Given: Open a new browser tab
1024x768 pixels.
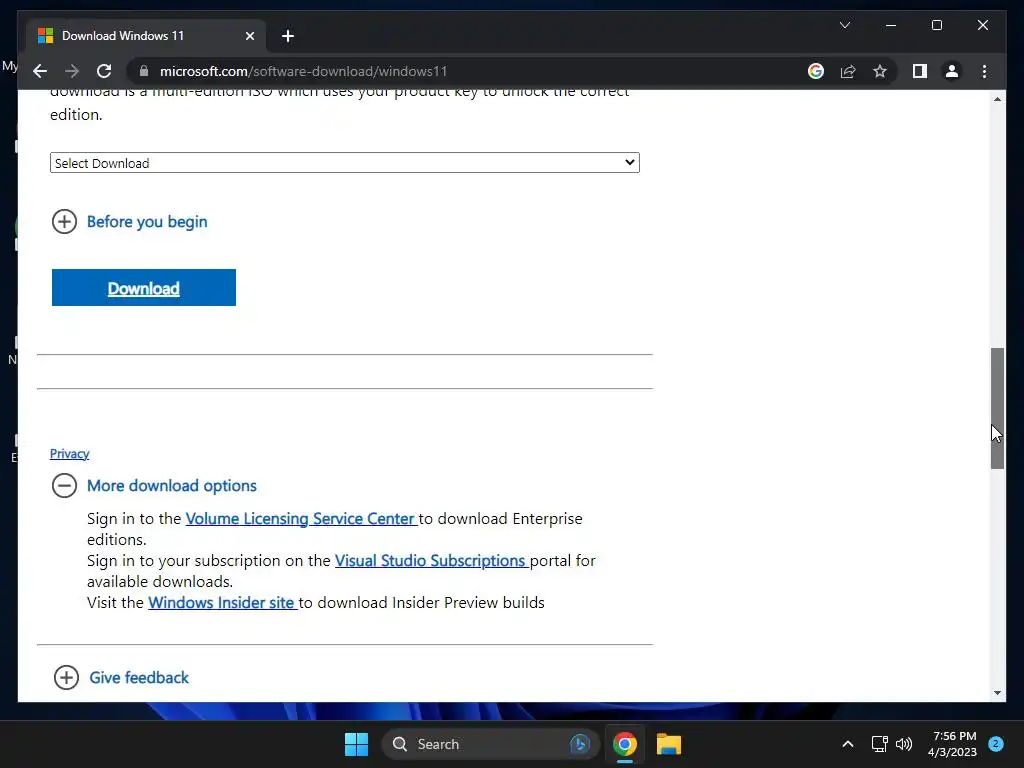Looking at the screenshot, I should 288,36.
